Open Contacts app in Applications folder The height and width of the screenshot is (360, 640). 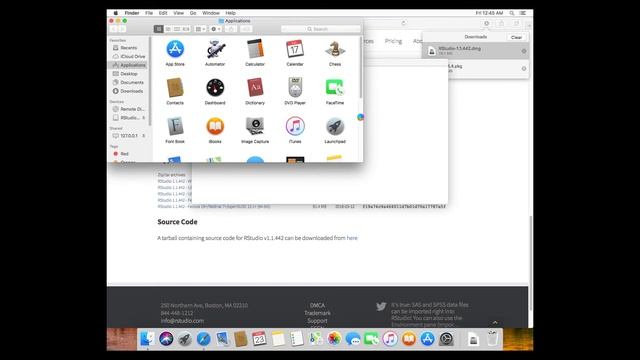tap(175, 88)
